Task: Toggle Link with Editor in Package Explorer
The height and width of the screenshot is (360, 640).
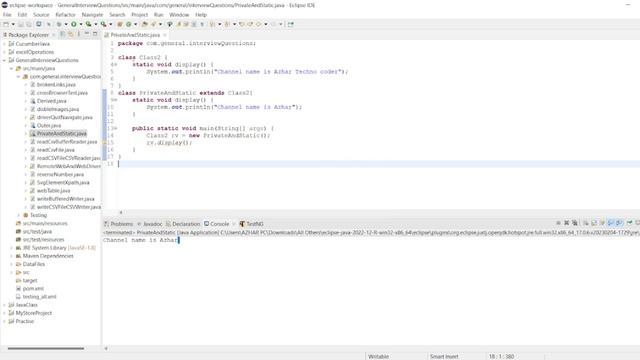Action: pyautogui.click(x=70, y=34)
